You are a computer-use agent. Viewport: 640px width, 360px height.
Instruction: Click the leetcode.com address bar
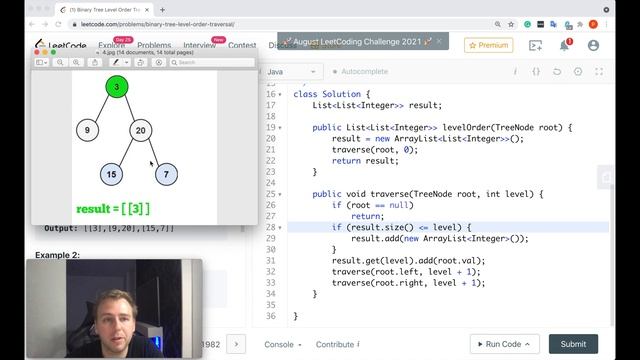[x=158, y=24]
